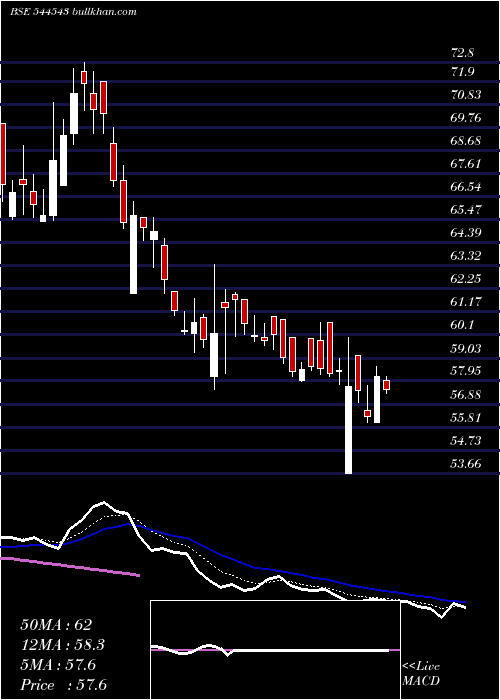Click the 68.68 price axis label

[x=466, y=141]
